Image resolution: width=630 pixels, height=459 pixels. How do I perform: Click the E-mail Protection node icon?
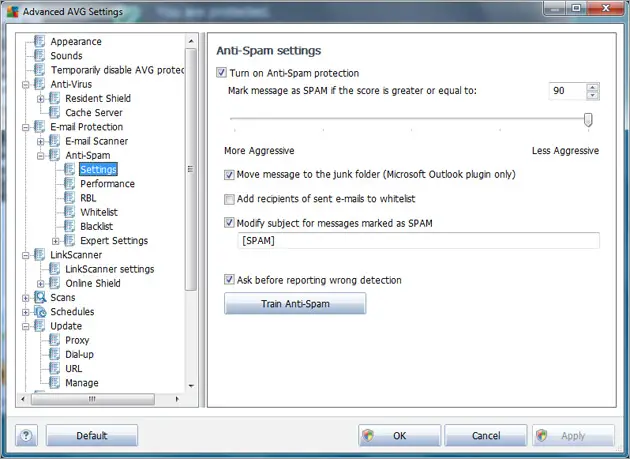click(39, 127)
